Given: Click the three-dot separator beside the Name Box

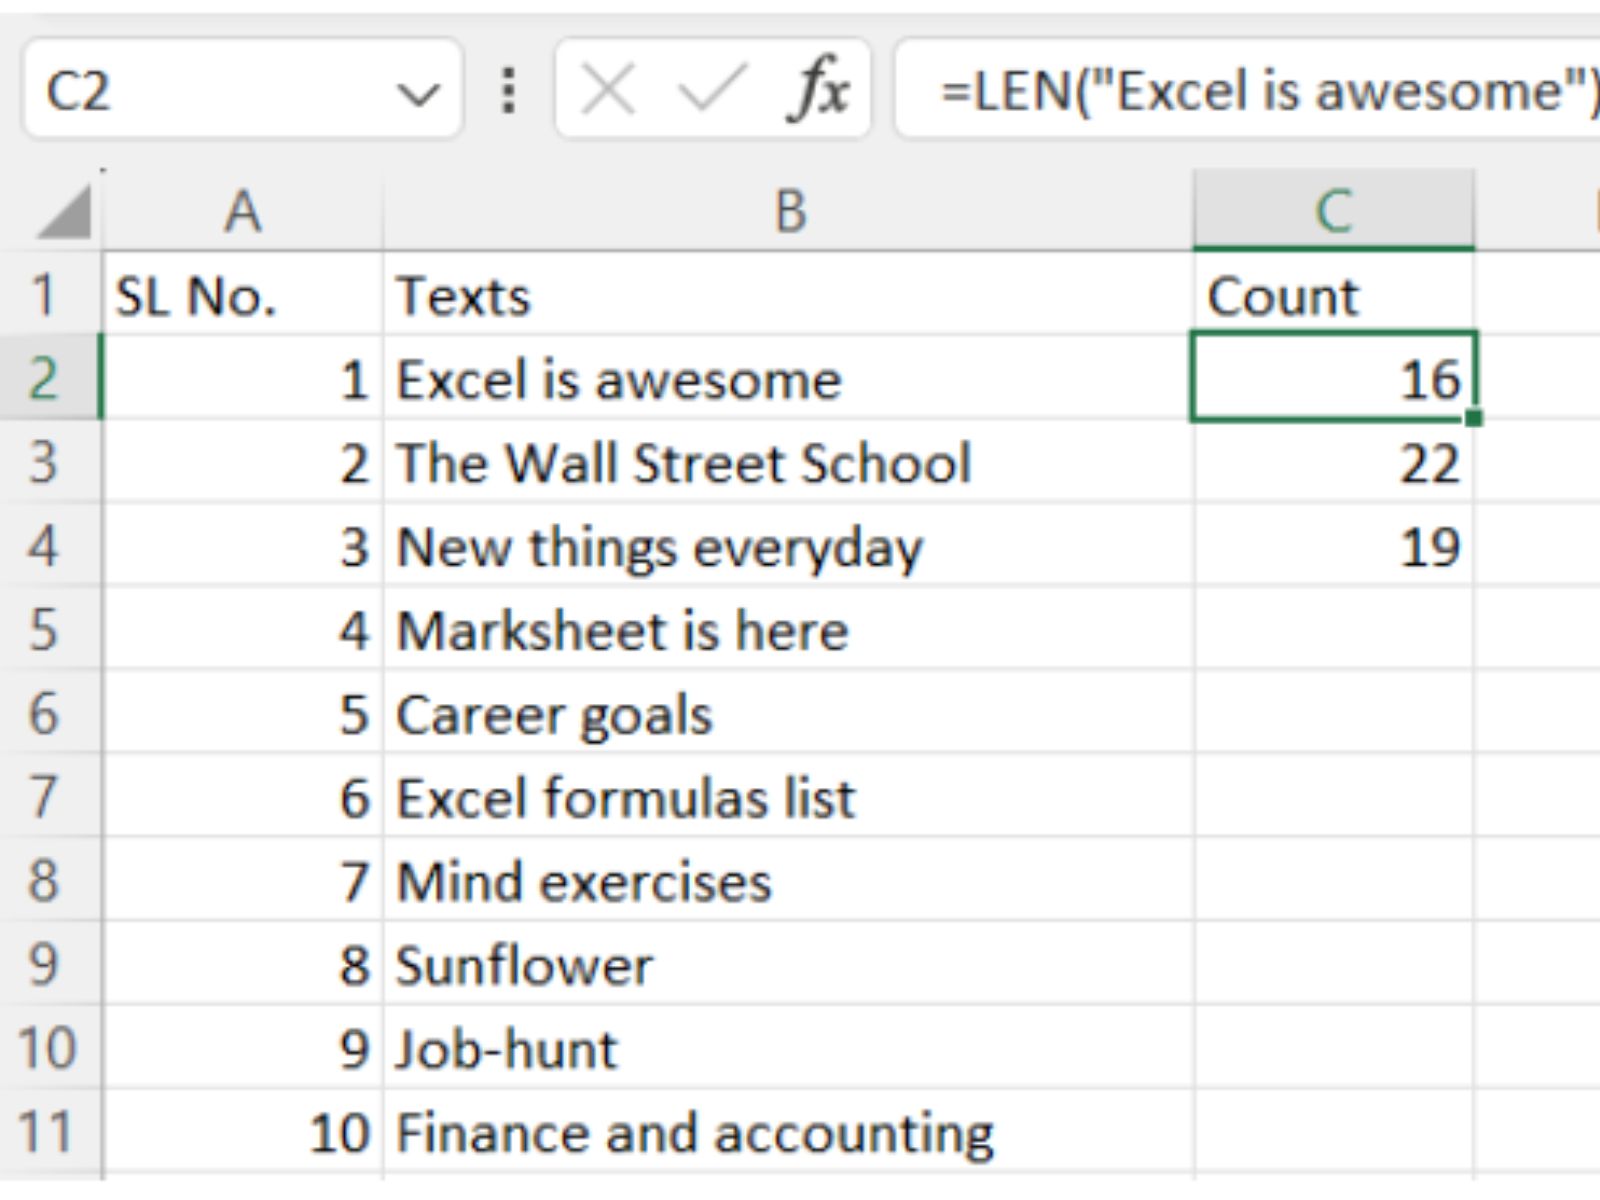Looking at the screenshot, I should [x=508, y=92].
